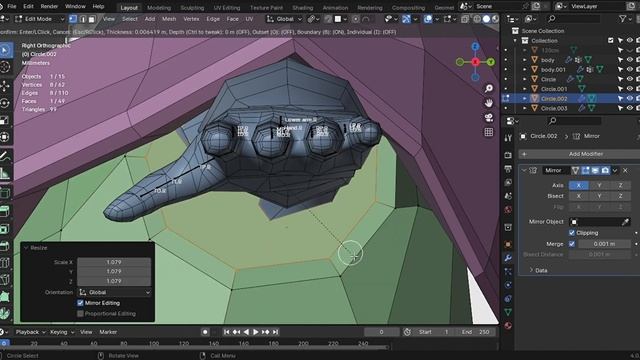This screenshot has width=640, height=360.
Task: Open the File menu
Action: pyautogui.click(x=12, y=7)
